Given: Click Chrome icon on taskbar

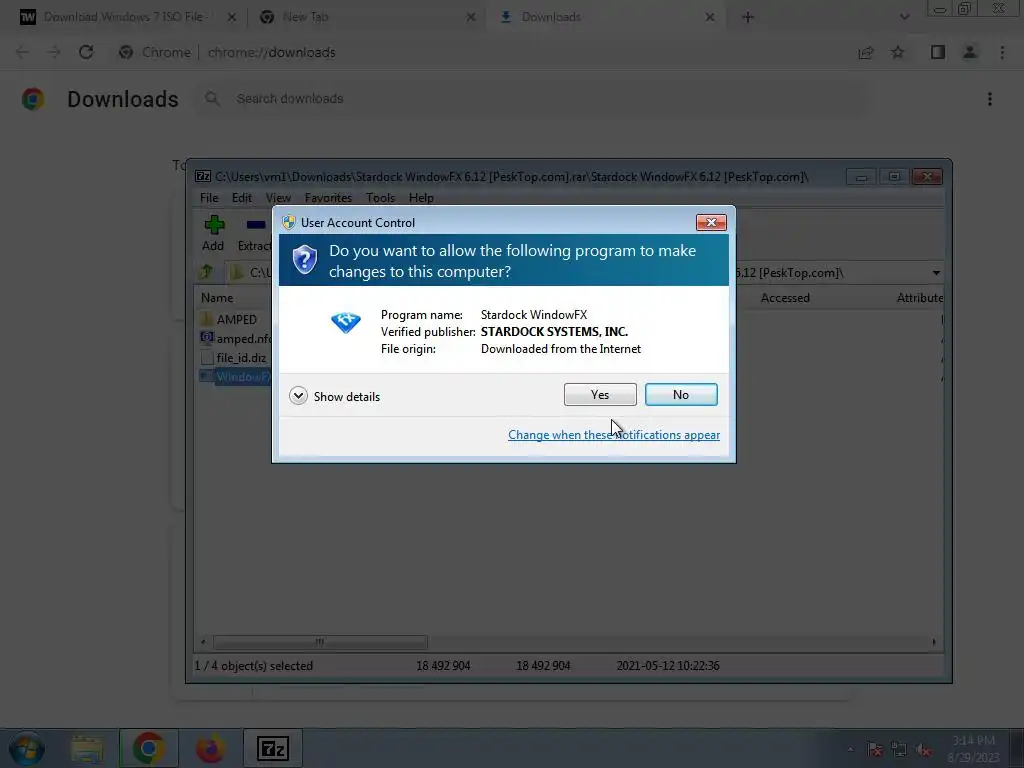Looking at the screenshot, I should tap(148, 748).
